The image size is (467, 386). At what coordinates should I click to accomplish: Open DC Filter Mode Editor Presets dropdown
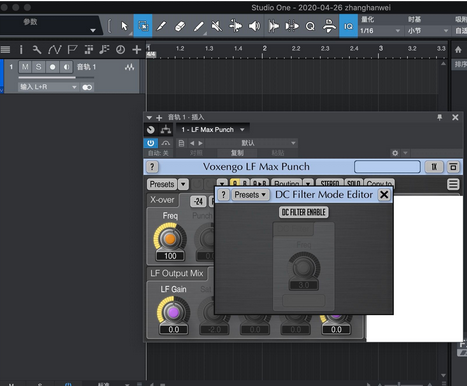pos(250,195)
